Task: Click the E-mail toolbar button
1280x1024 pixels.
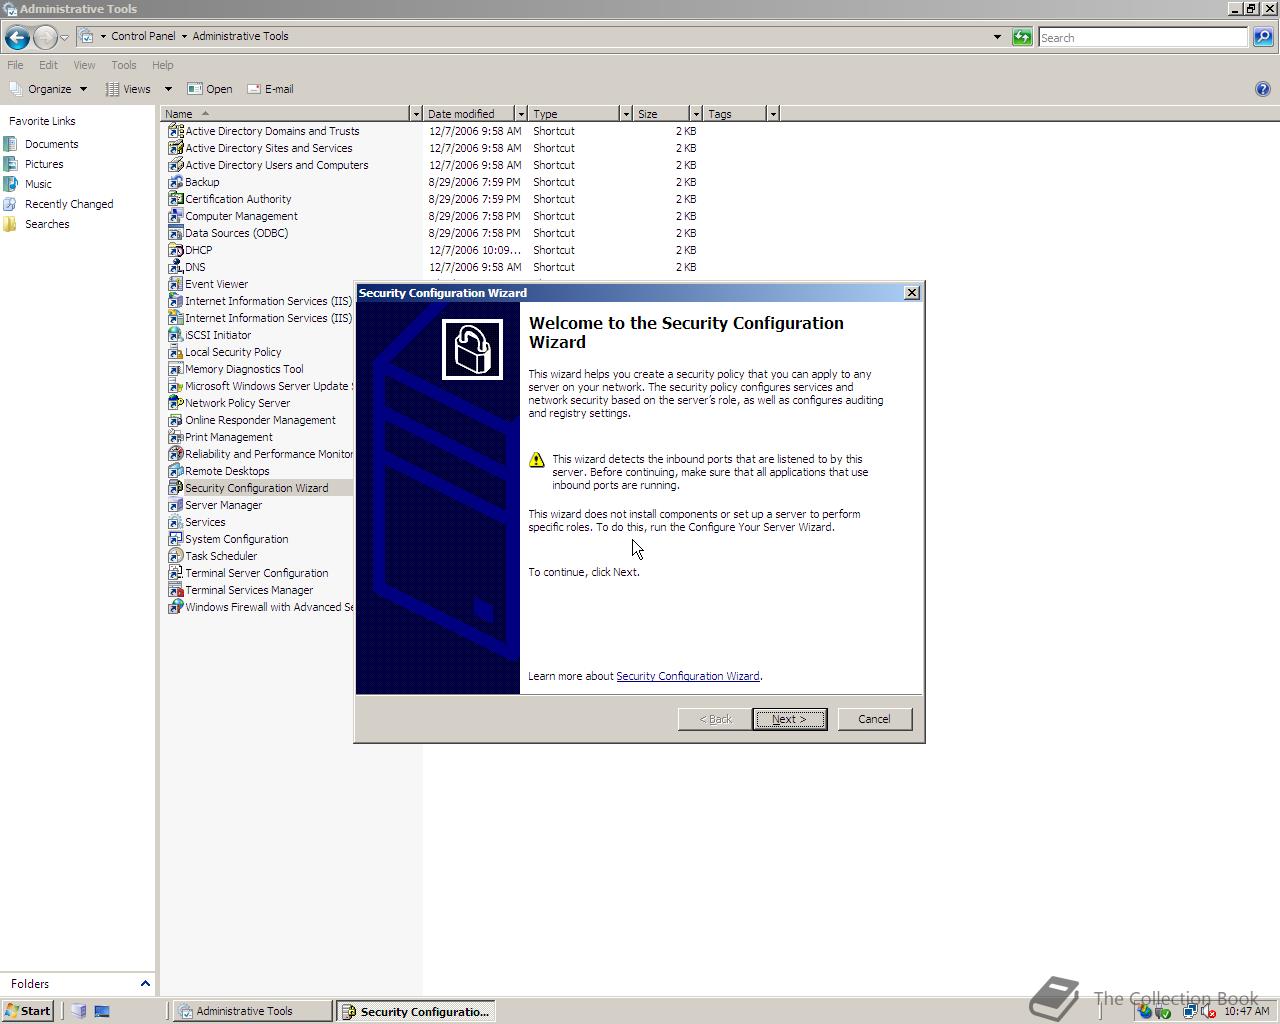Action: (x=270, y=89)
